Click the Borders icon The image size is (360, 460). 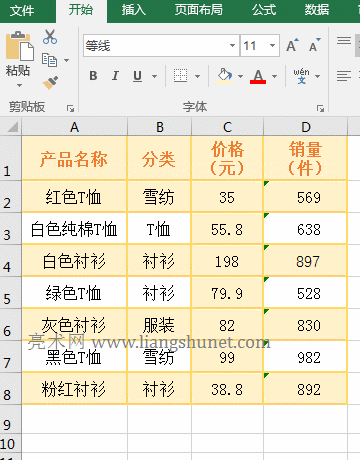pyautogui.click(x=180, y=76)
